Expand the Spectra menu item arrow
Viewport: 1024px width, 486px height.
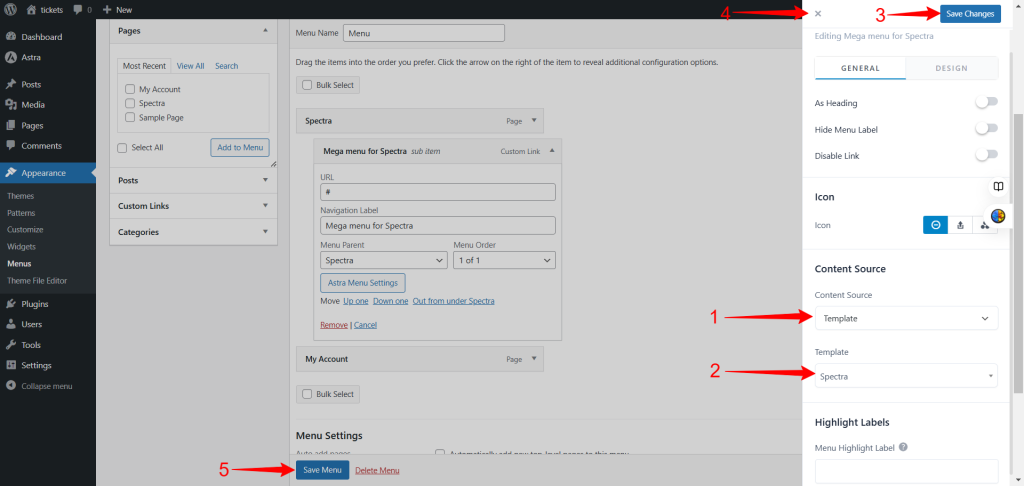534,121
